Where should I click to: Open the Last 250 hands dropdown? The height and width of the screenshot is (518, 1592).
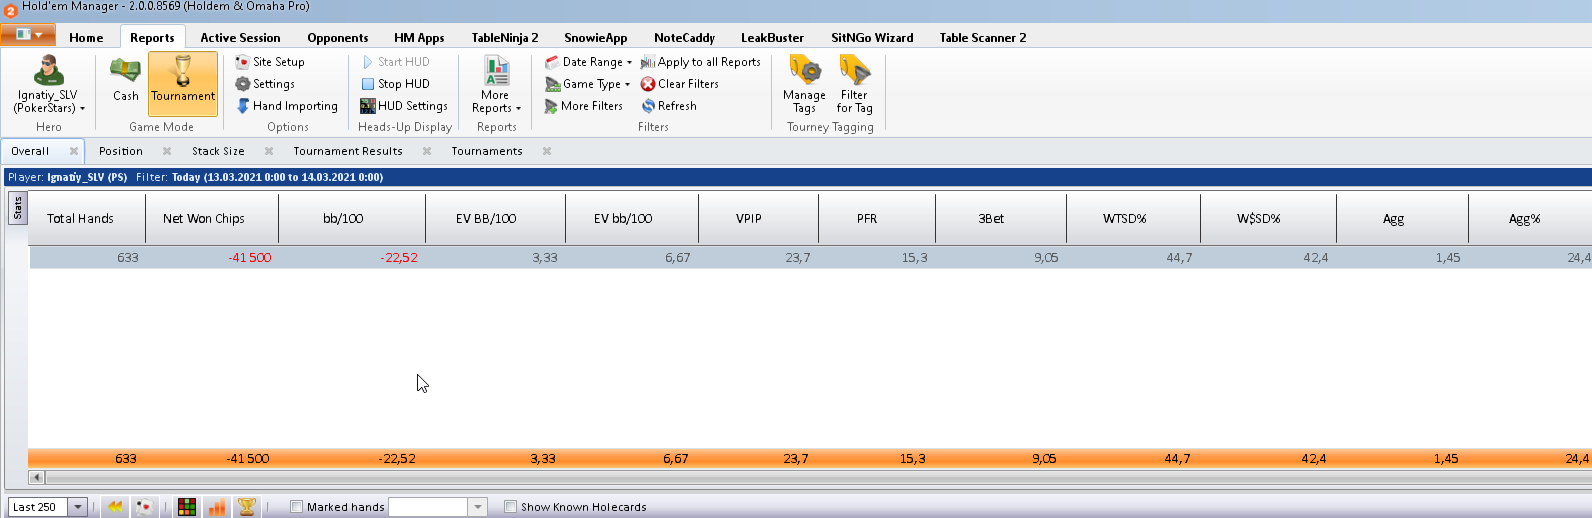pos(77,507)
